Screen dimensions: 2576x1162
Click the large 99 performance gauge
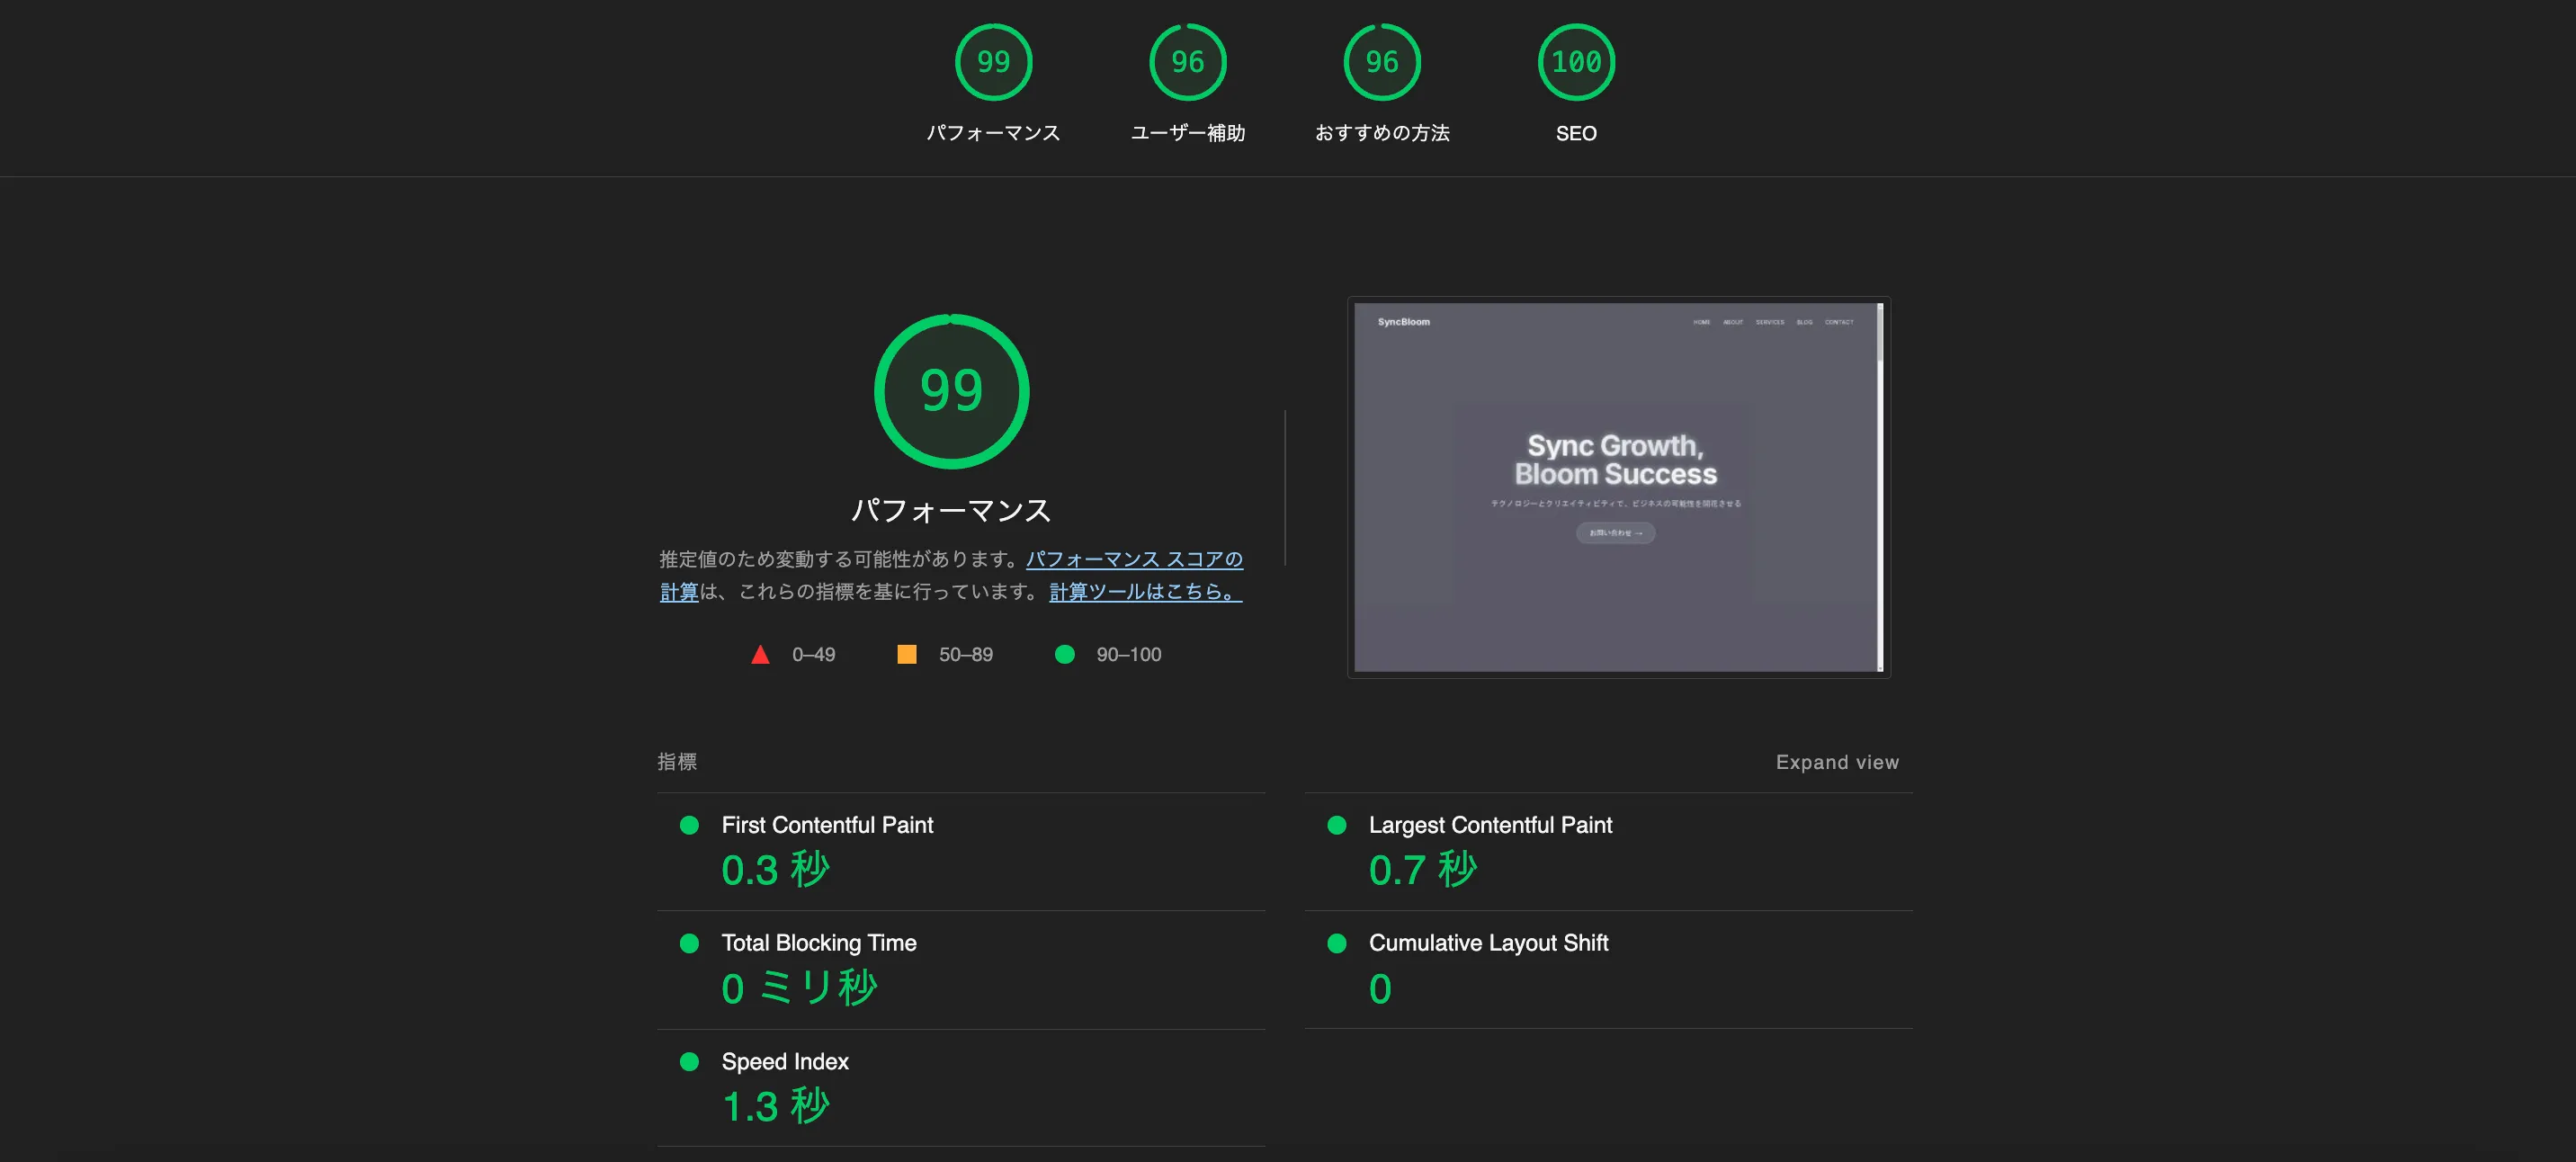pyautogui.click(x=951, y=391)
